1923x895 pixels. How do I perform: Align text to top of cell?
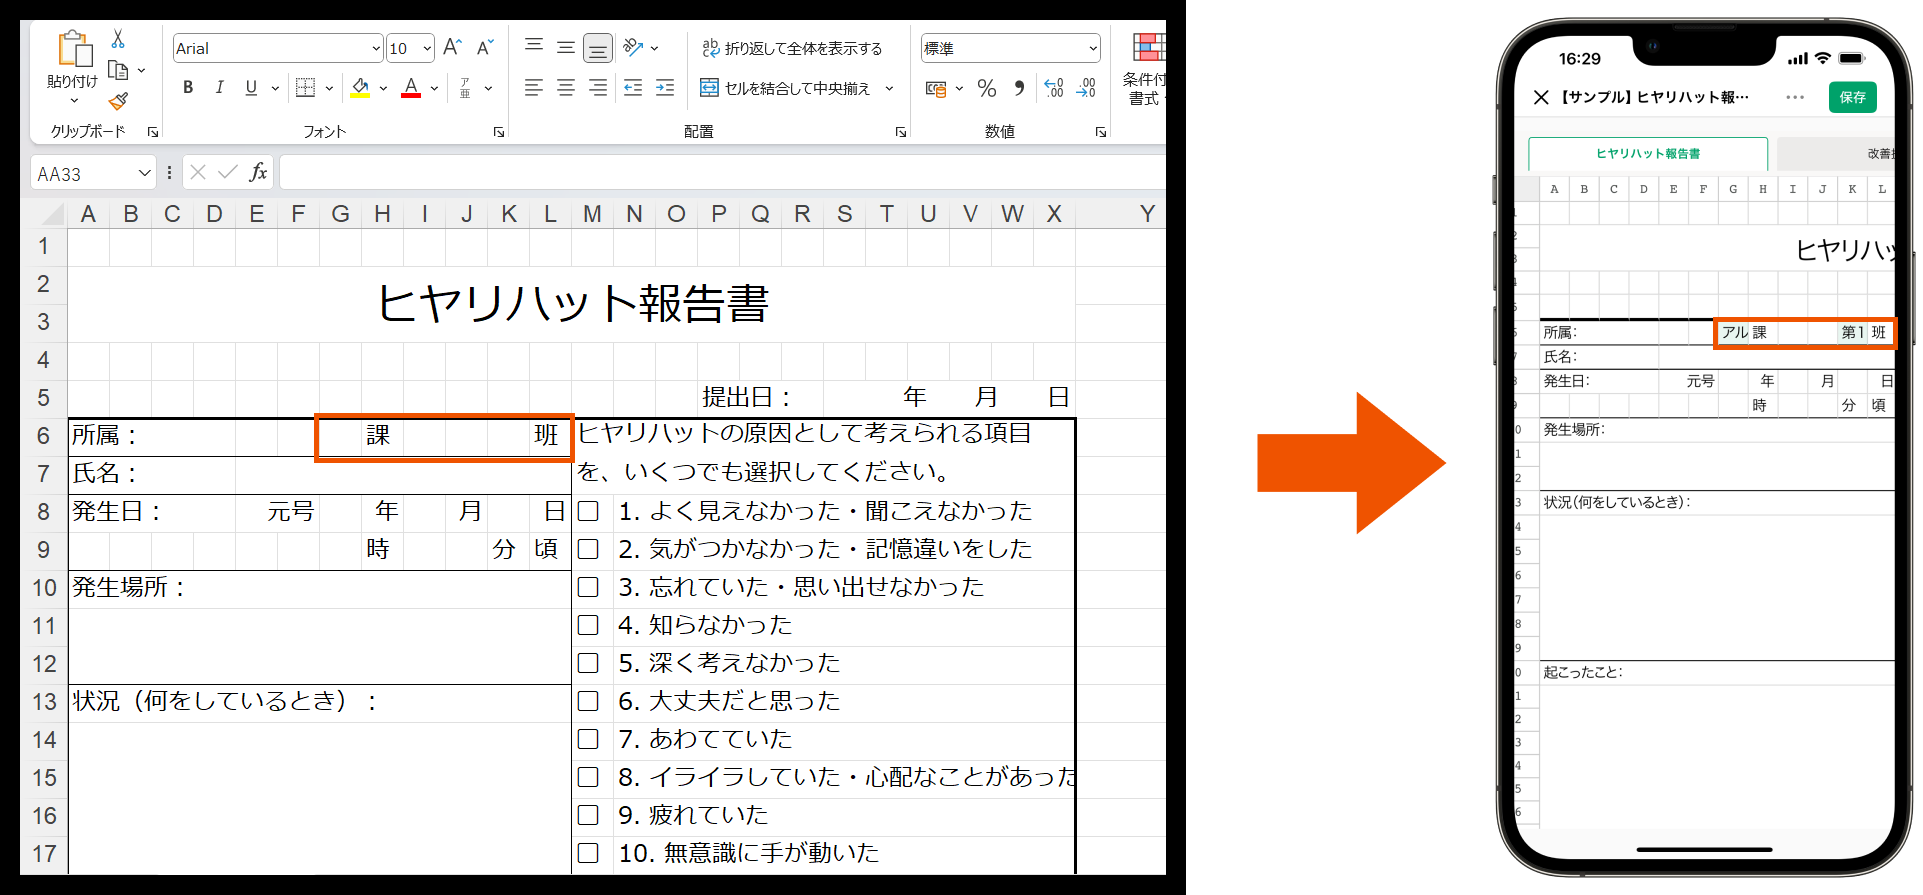[534, 46]
